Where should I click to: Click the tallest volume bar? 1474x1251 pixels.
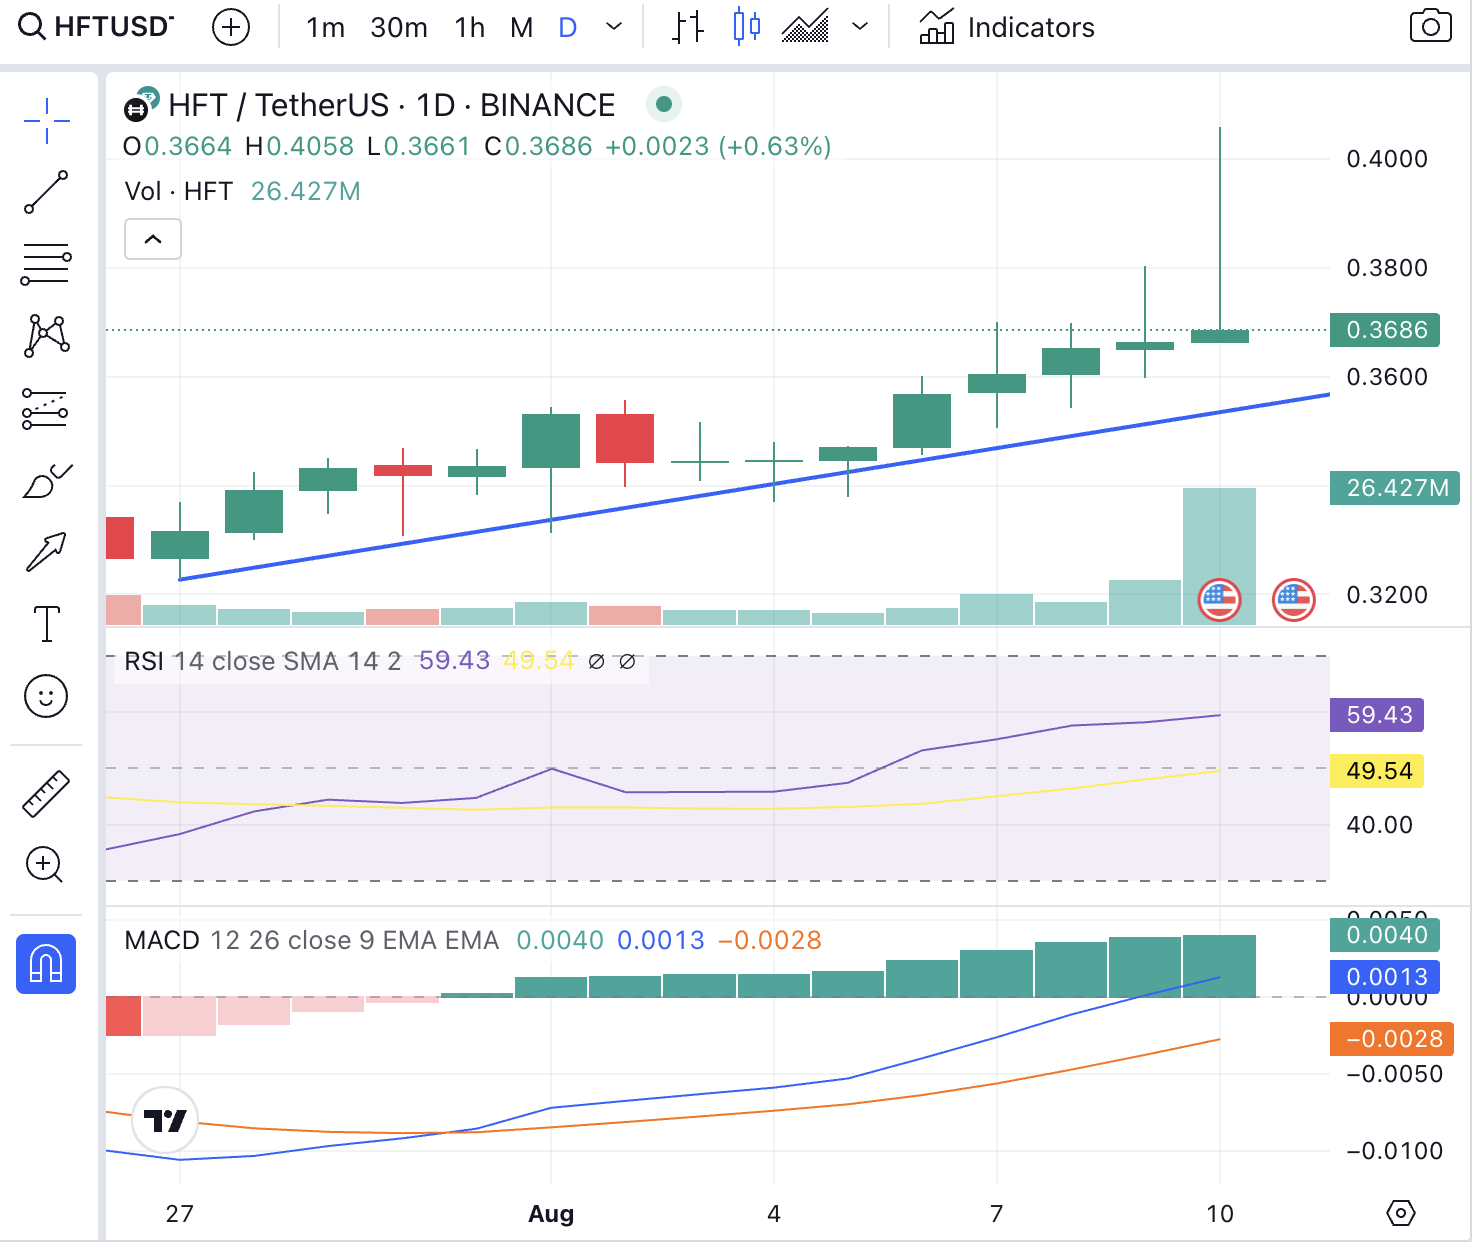click(x=1219, y=557)
